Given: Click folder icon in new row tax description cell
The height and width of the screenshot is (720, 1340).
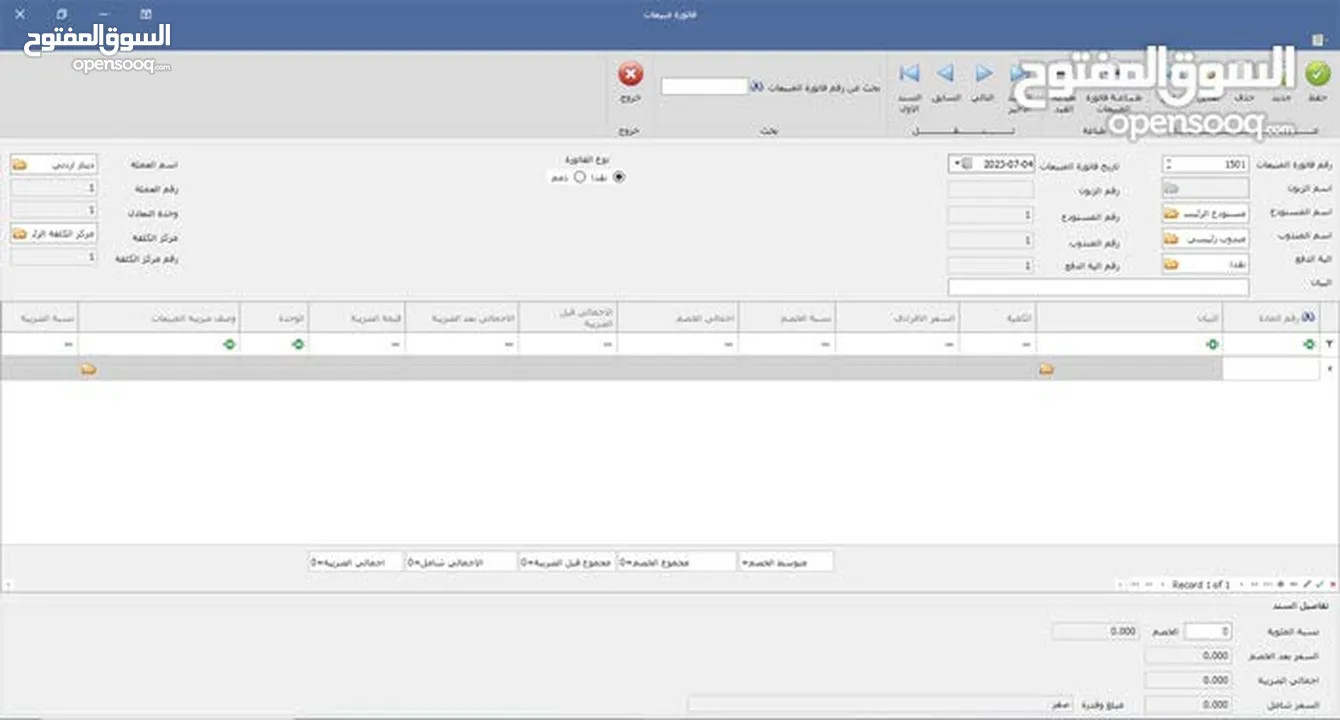Looking at the screenshot, I should coord(88,369).
